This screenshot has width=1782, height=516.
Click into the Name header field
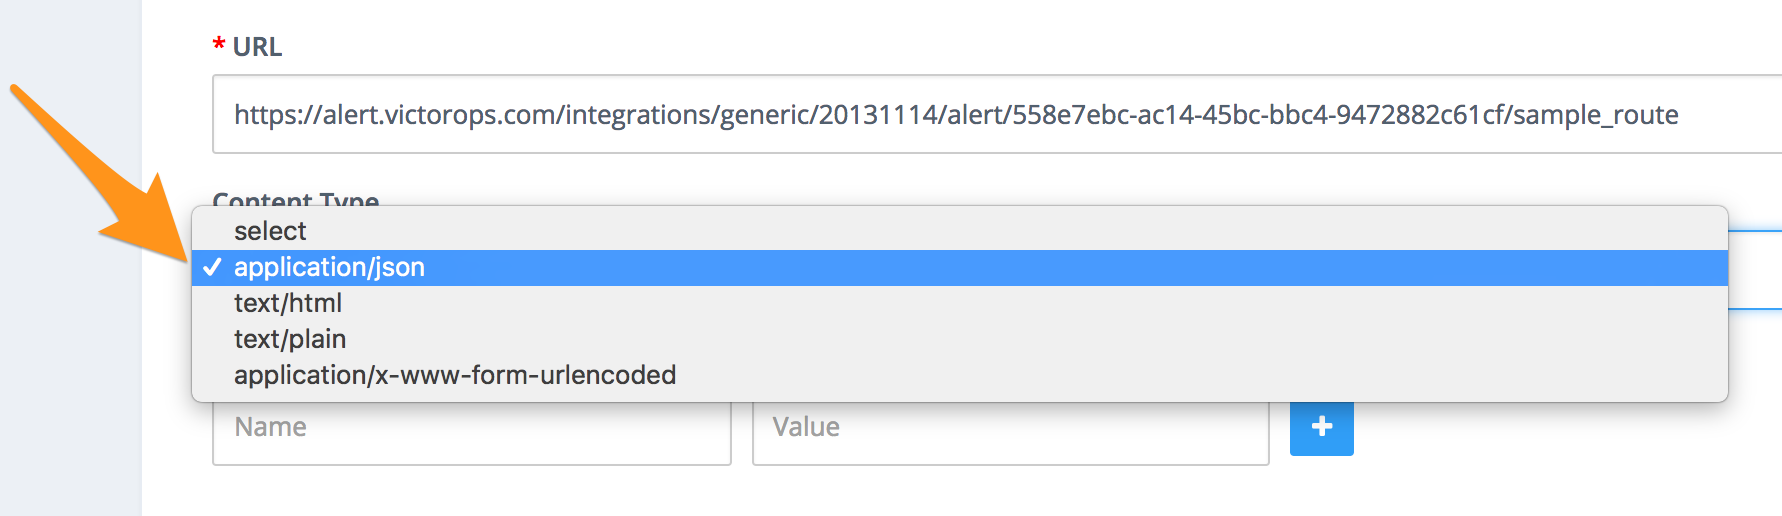click(471, 432)
